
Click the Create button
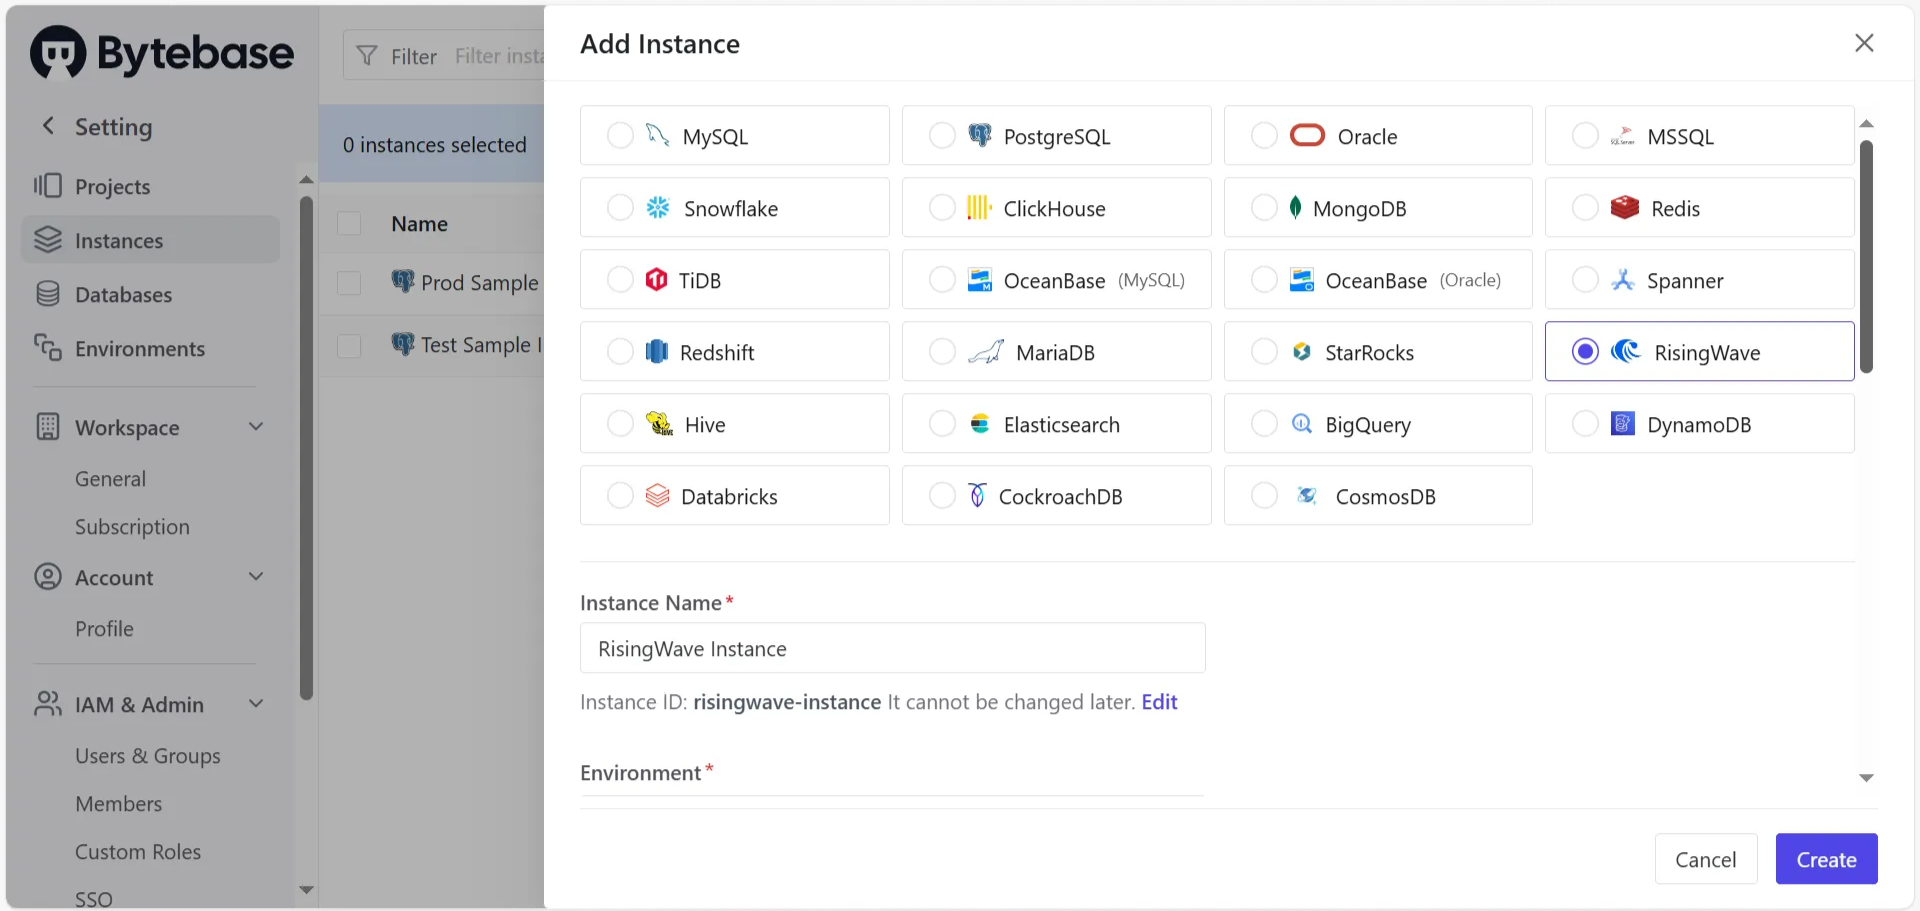[x=1826, y=859]
